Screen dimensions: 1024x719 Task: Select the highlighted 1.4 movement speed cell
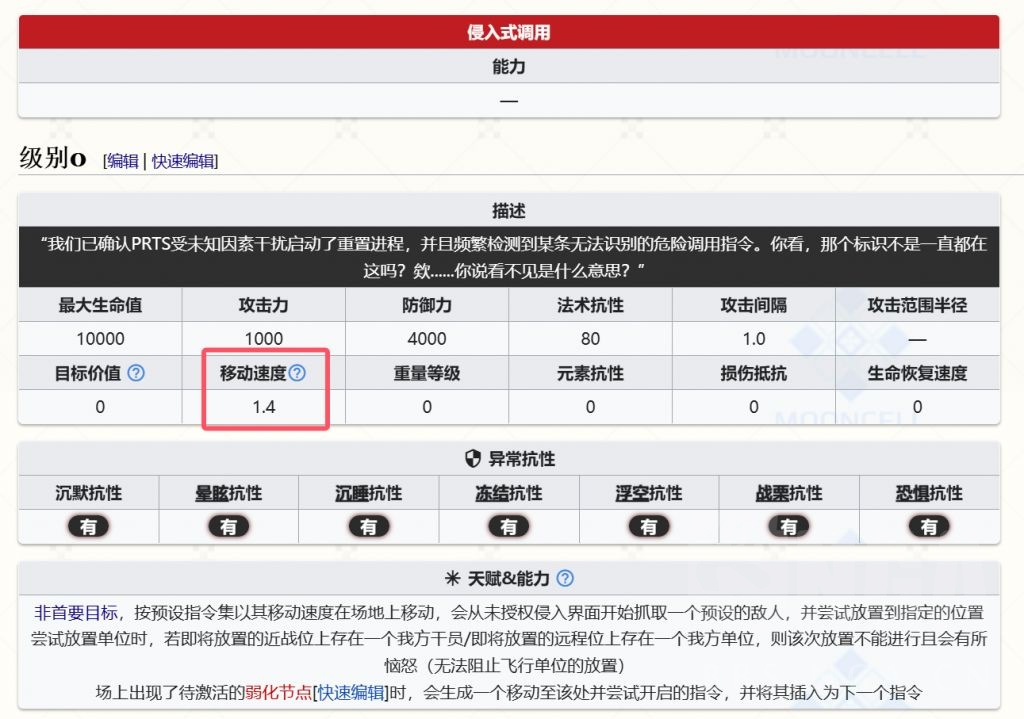click(265, 407)
